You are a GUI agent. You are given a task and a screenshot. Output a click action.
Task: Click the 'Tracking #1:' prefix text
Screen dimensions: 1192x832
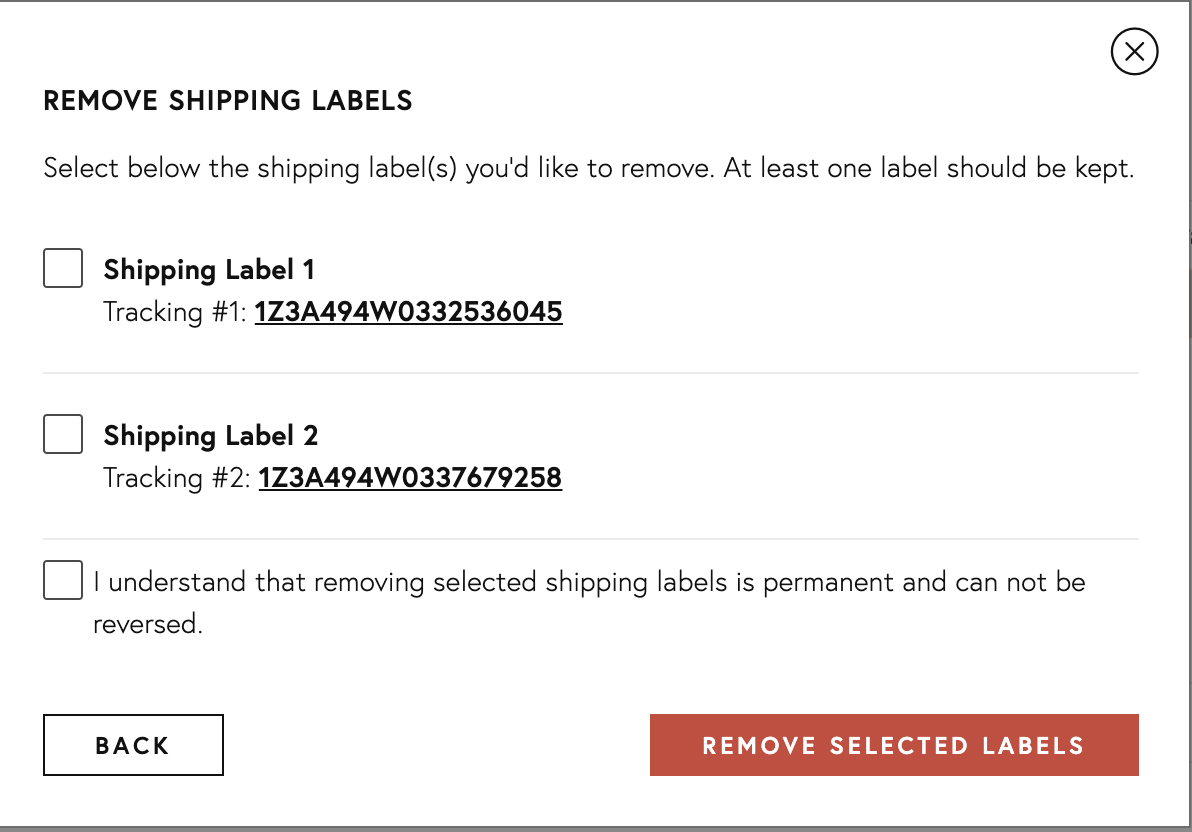[175, 312]
